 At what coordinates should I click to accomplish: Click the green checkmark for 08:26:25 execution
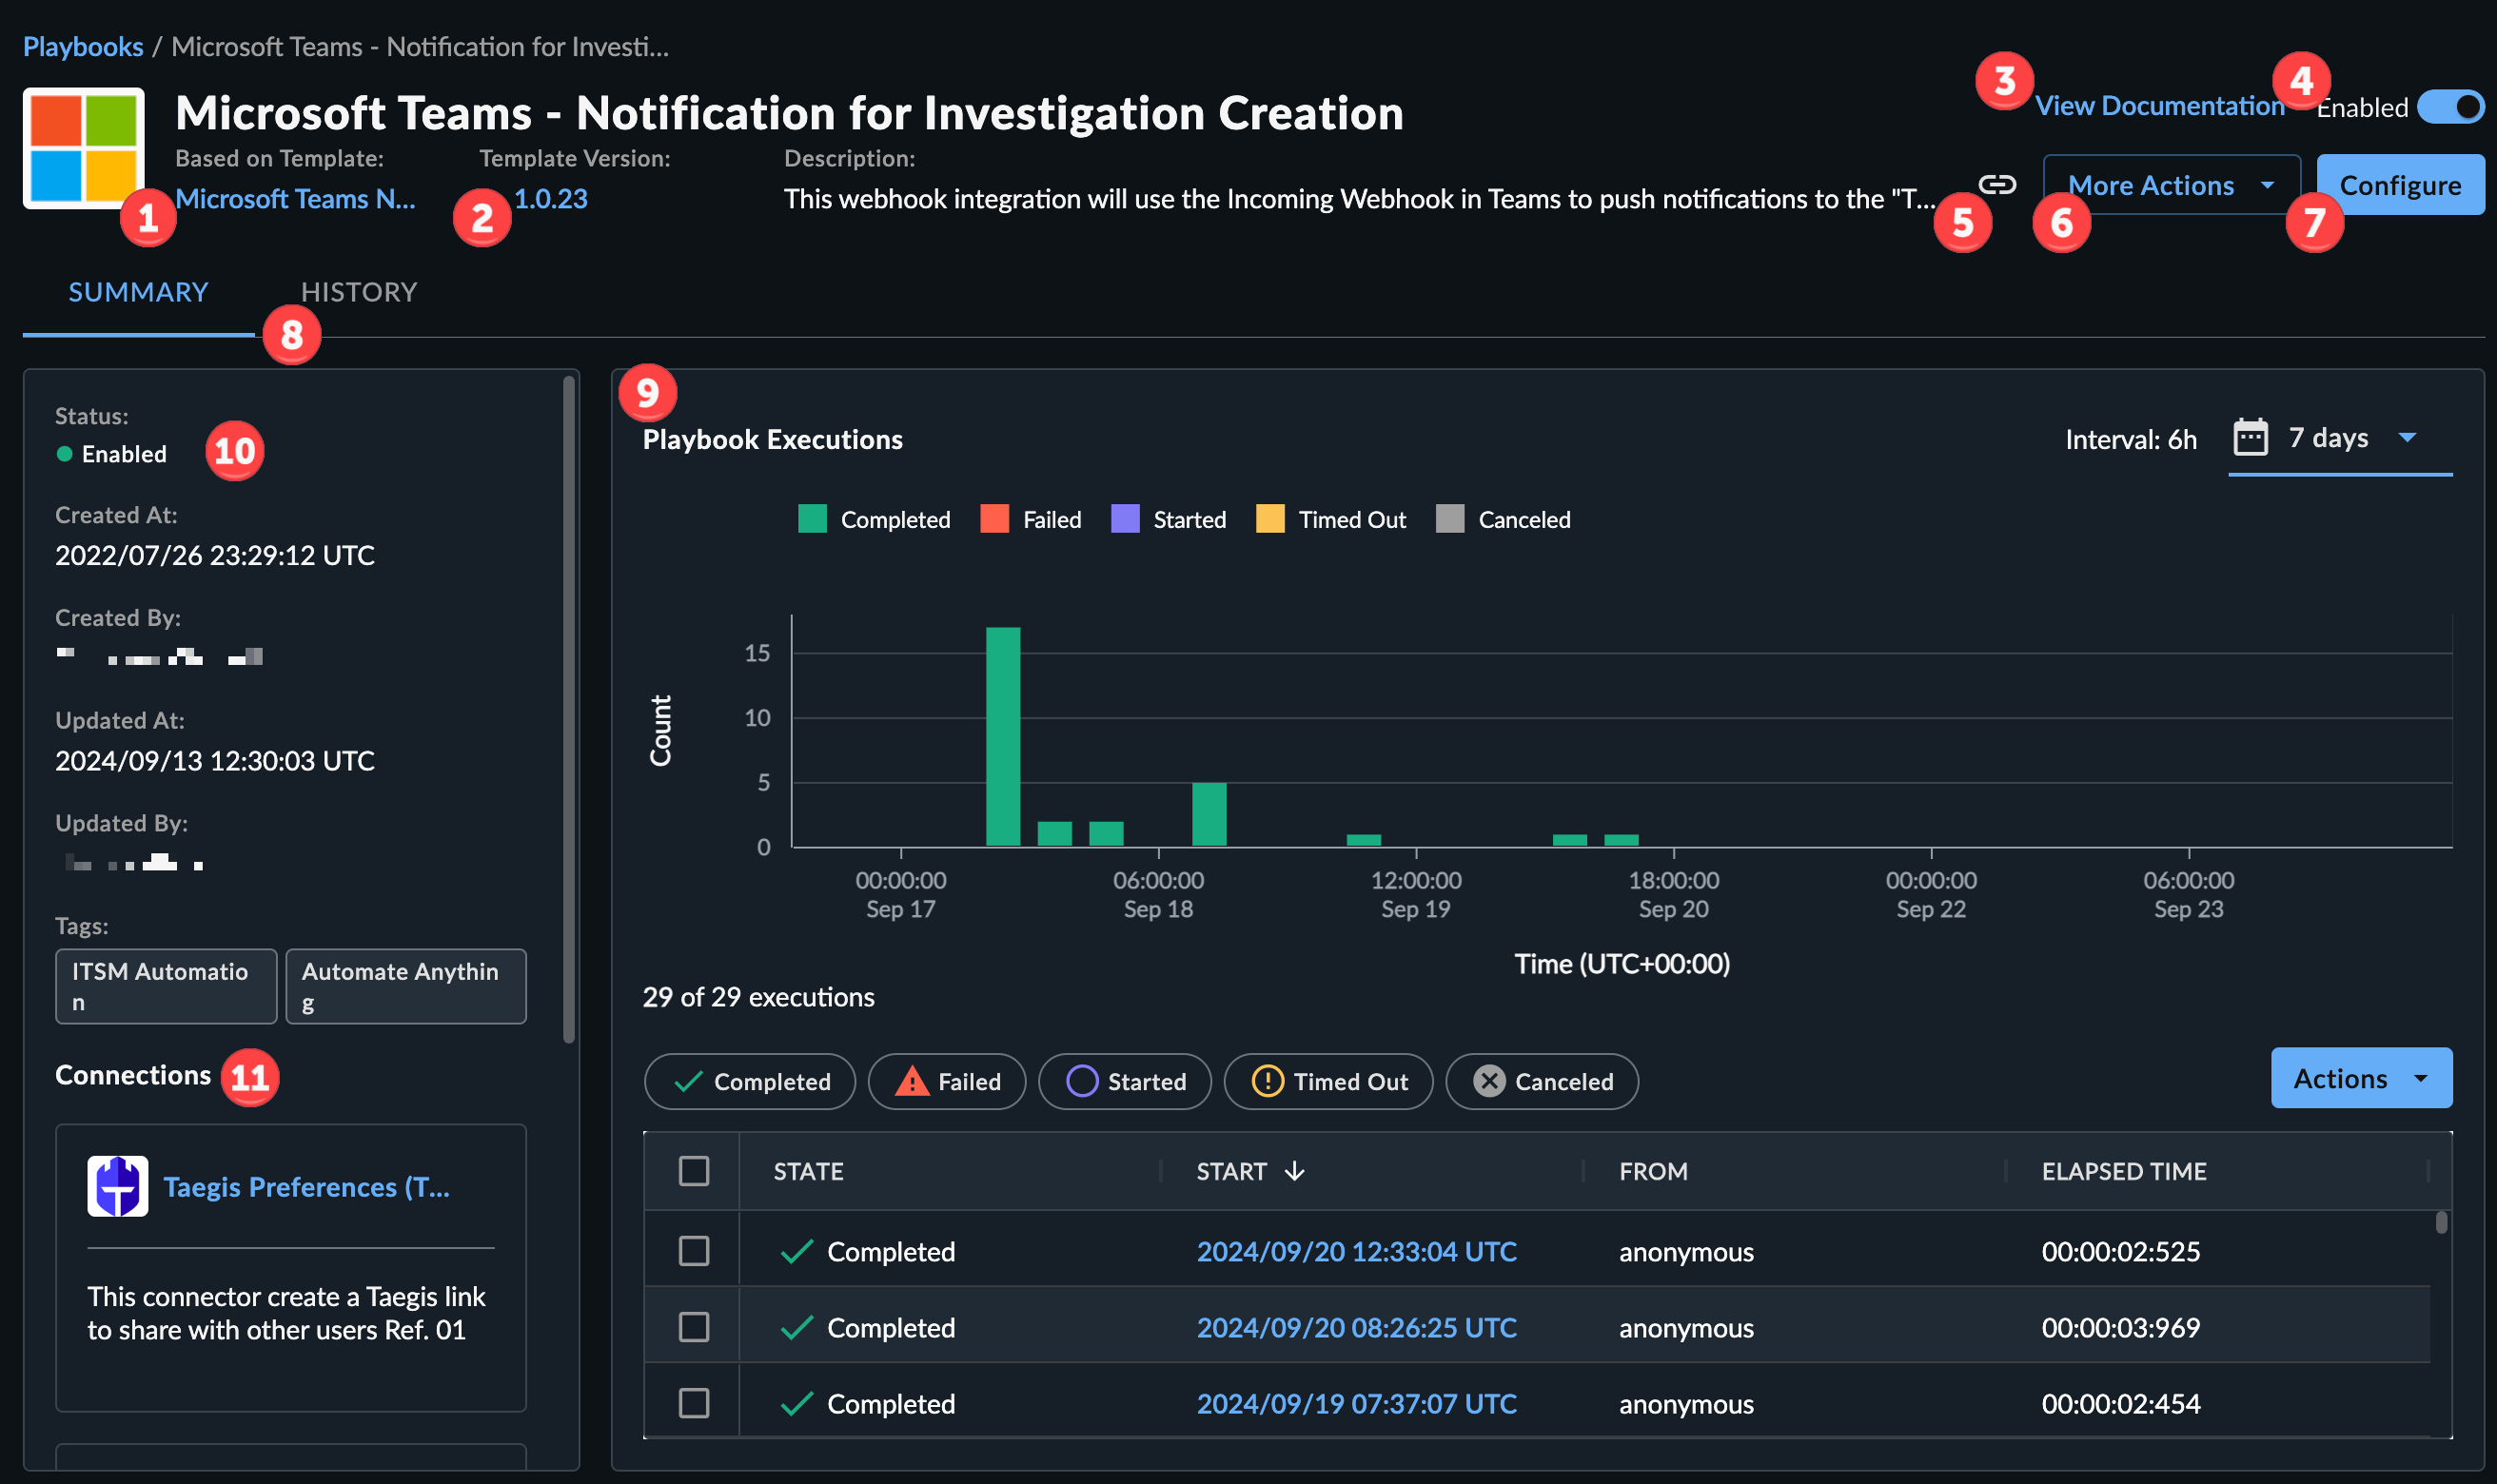click(796, 1327)
